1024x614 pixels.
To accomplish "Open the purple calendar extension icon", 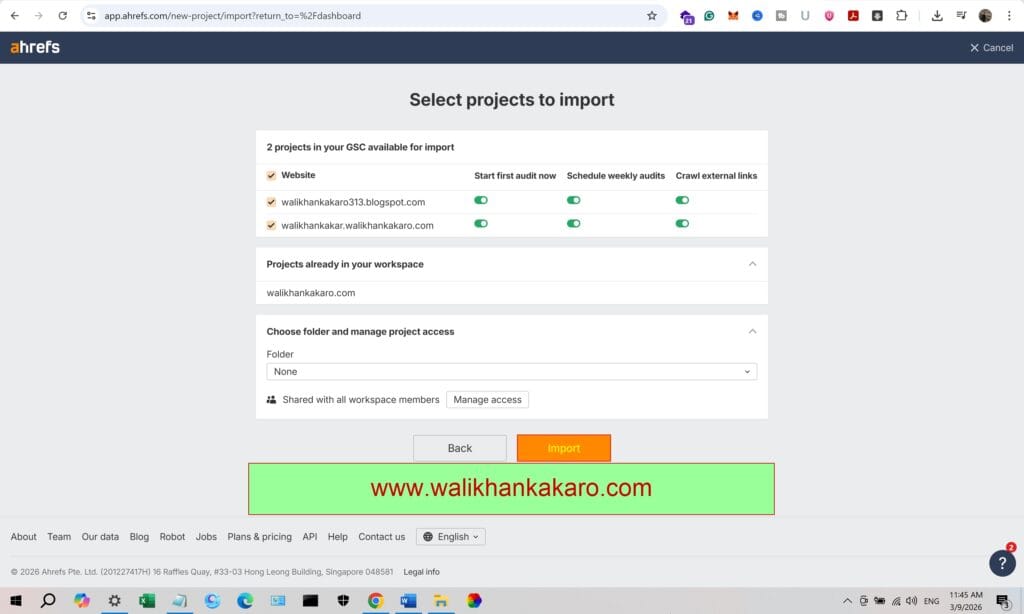I will pyautogui.click(x=686, y=17).
